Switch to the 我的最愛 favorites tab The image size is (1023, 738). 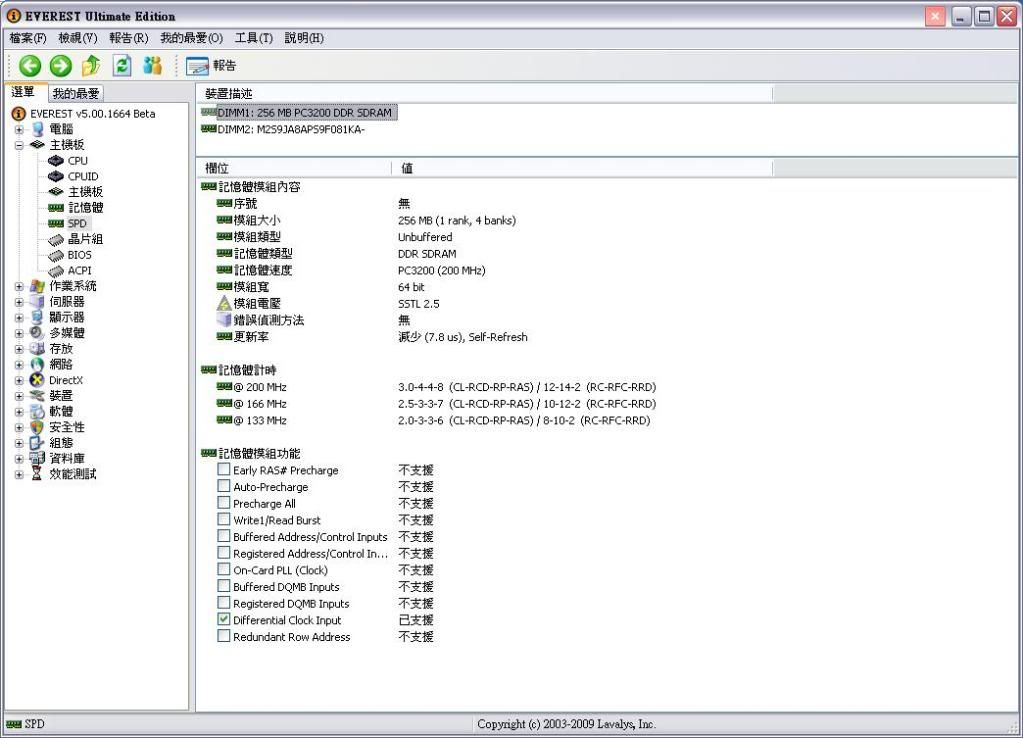click(x=76, y=93)
